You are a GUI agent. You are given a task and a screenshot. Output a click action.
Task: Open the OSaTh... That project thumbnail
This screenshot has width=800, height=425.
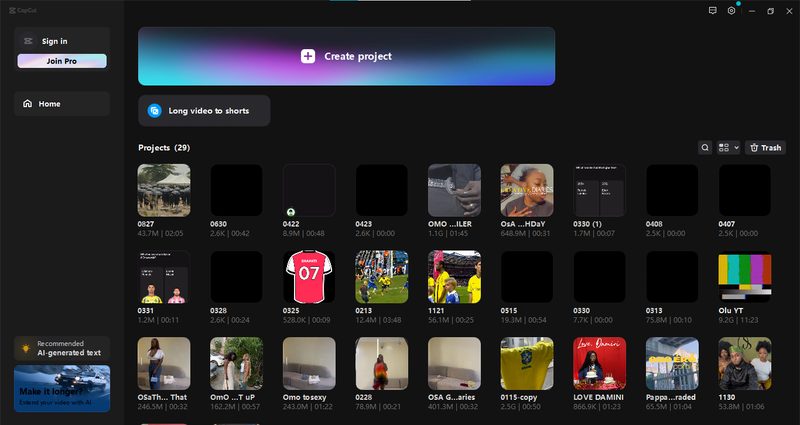point(164,364)
